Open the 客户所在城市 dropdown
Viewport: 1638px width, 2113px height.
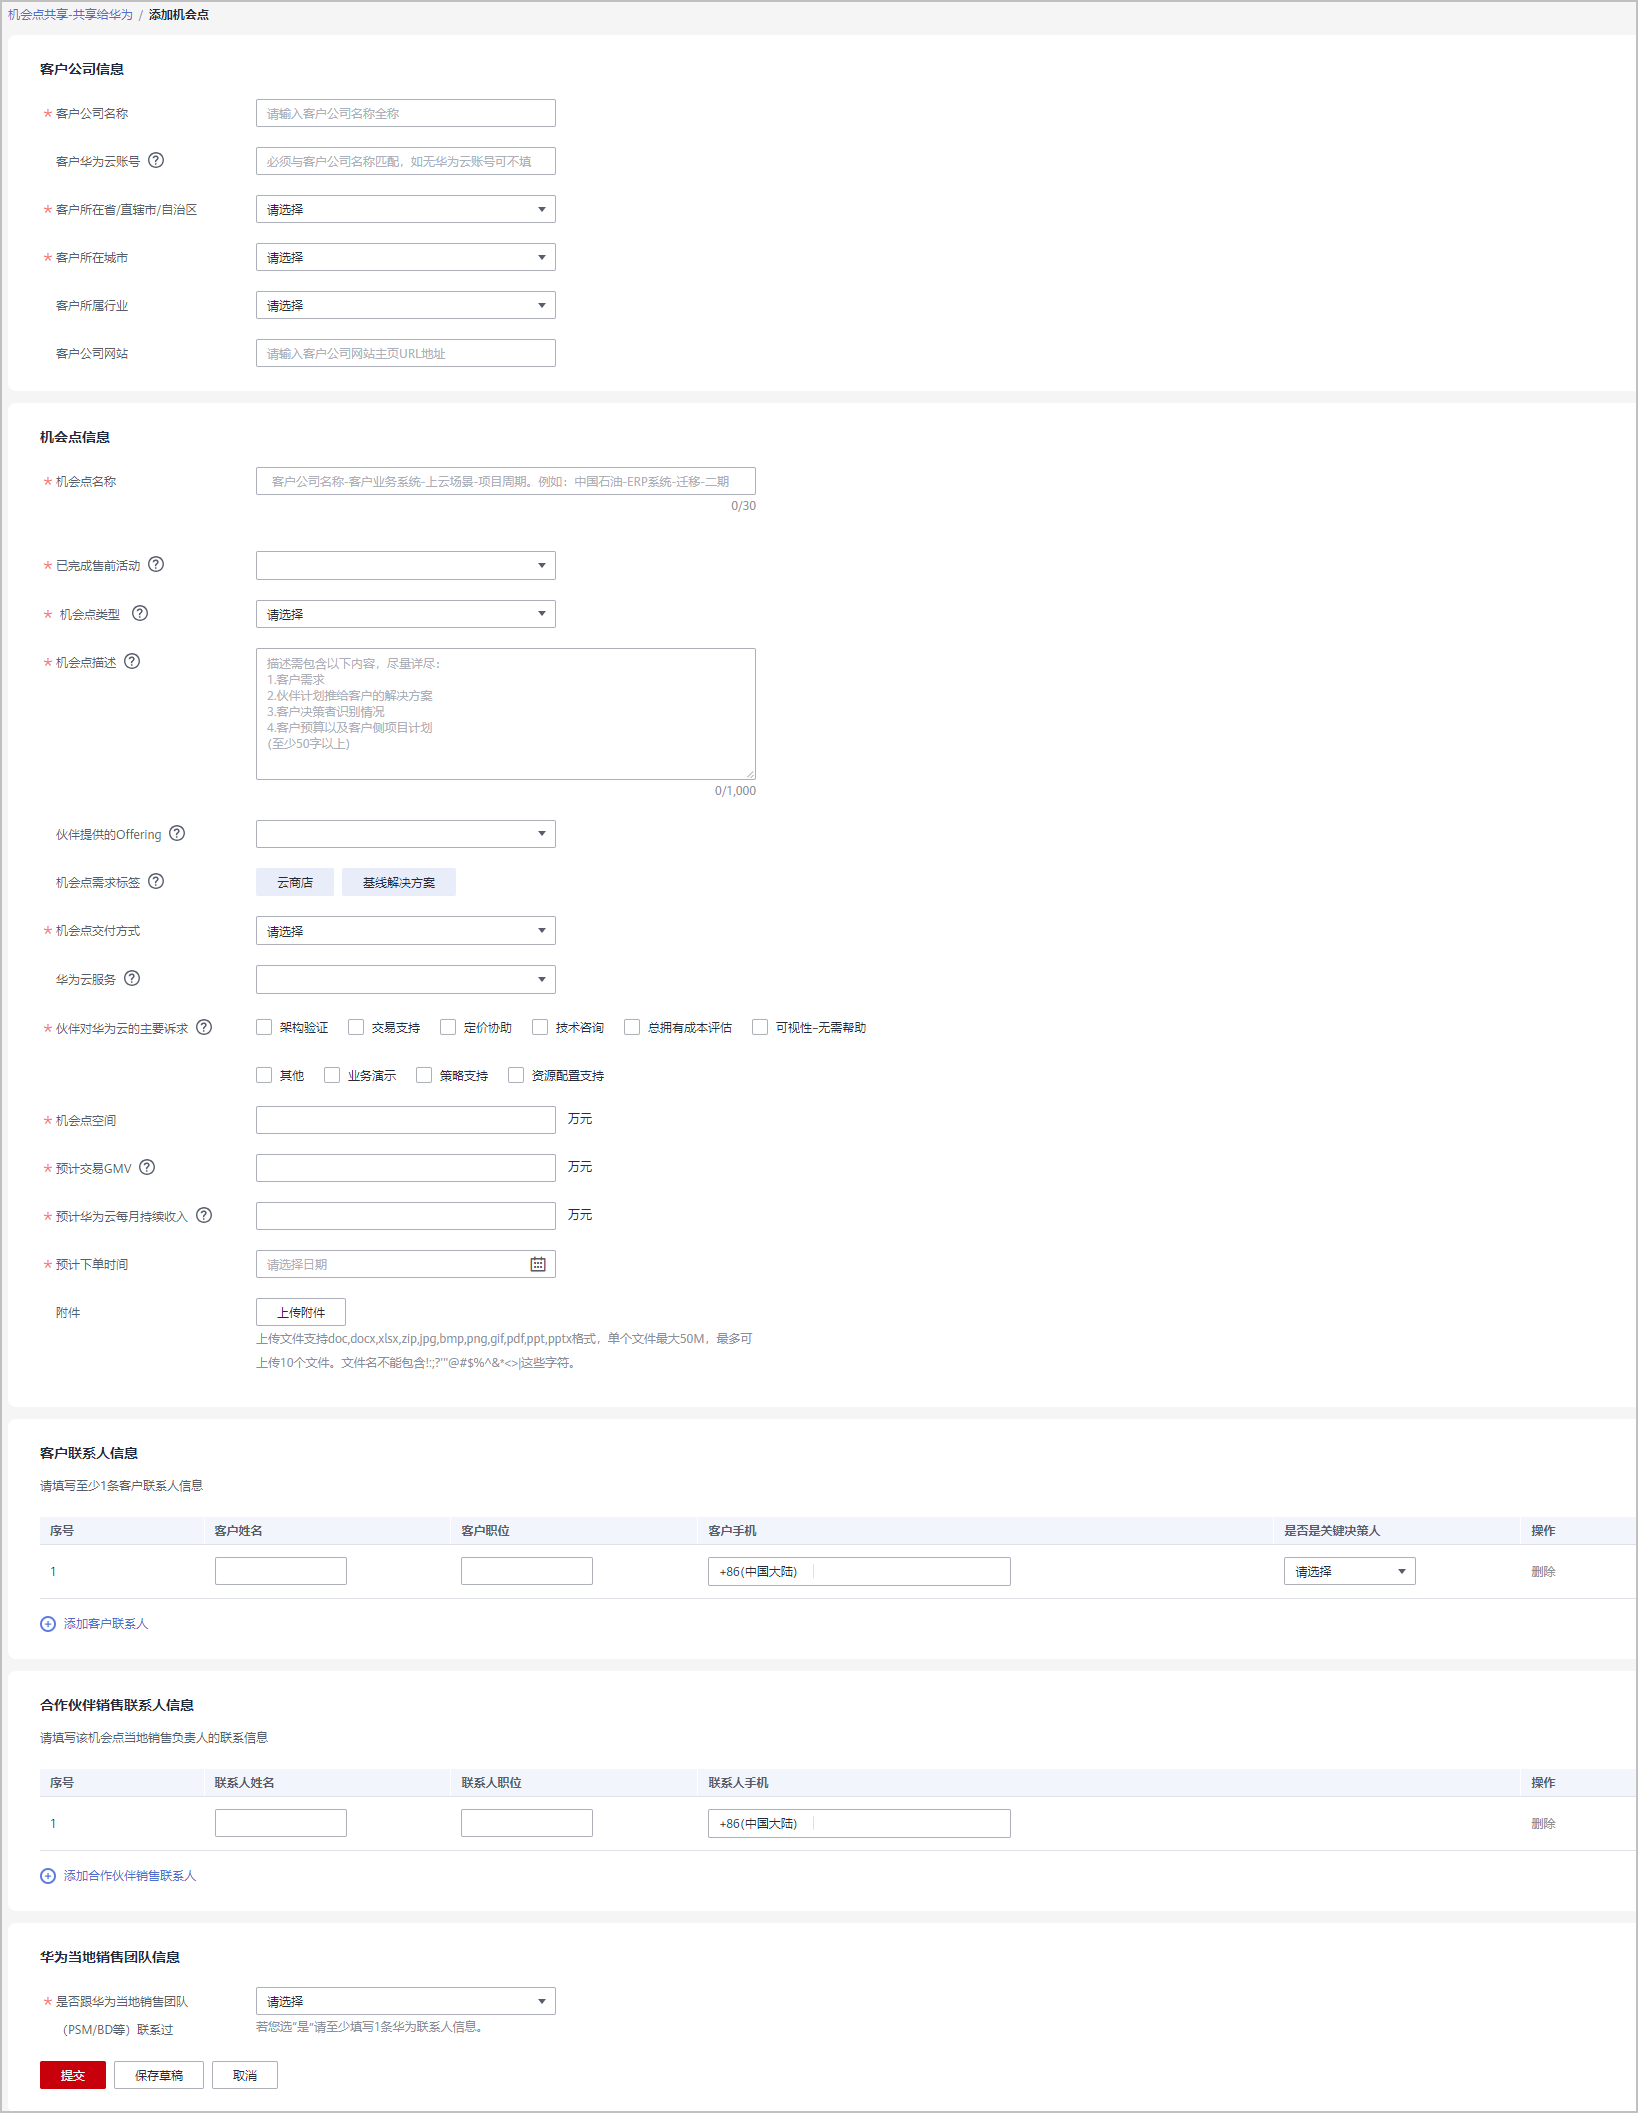coord(406,257)
